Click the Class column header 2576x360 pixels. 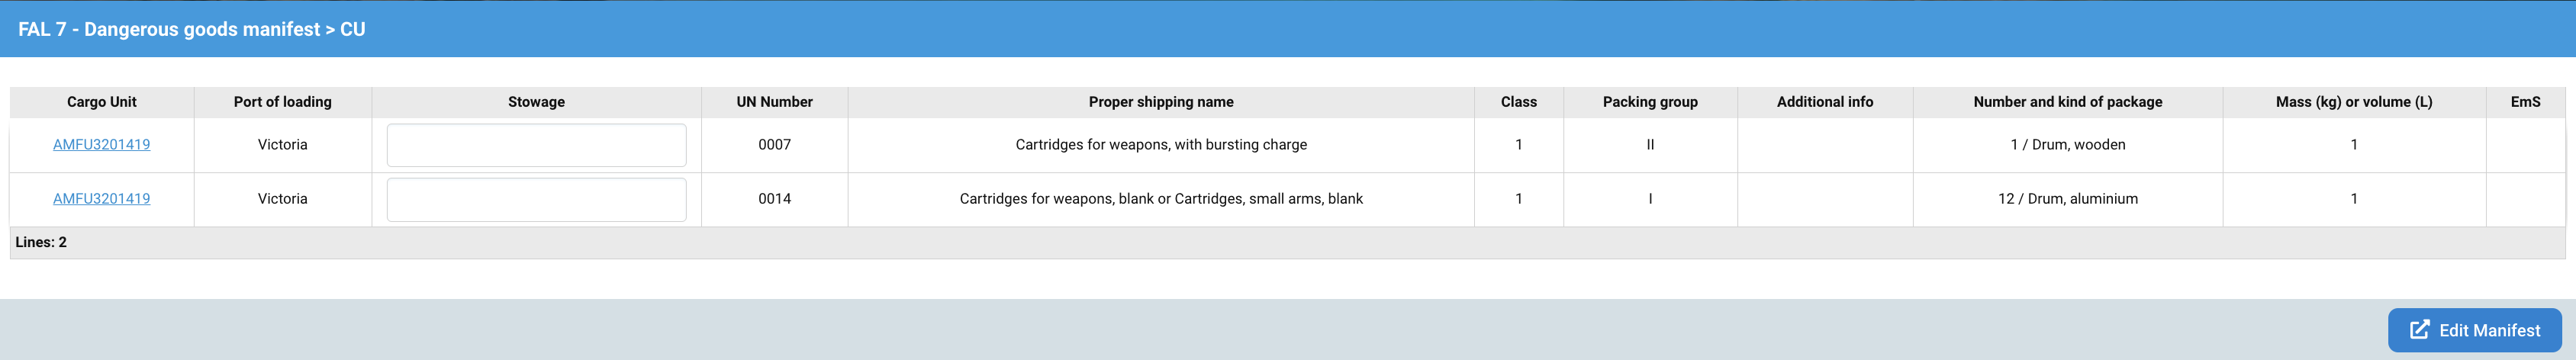click(1518, 102)
